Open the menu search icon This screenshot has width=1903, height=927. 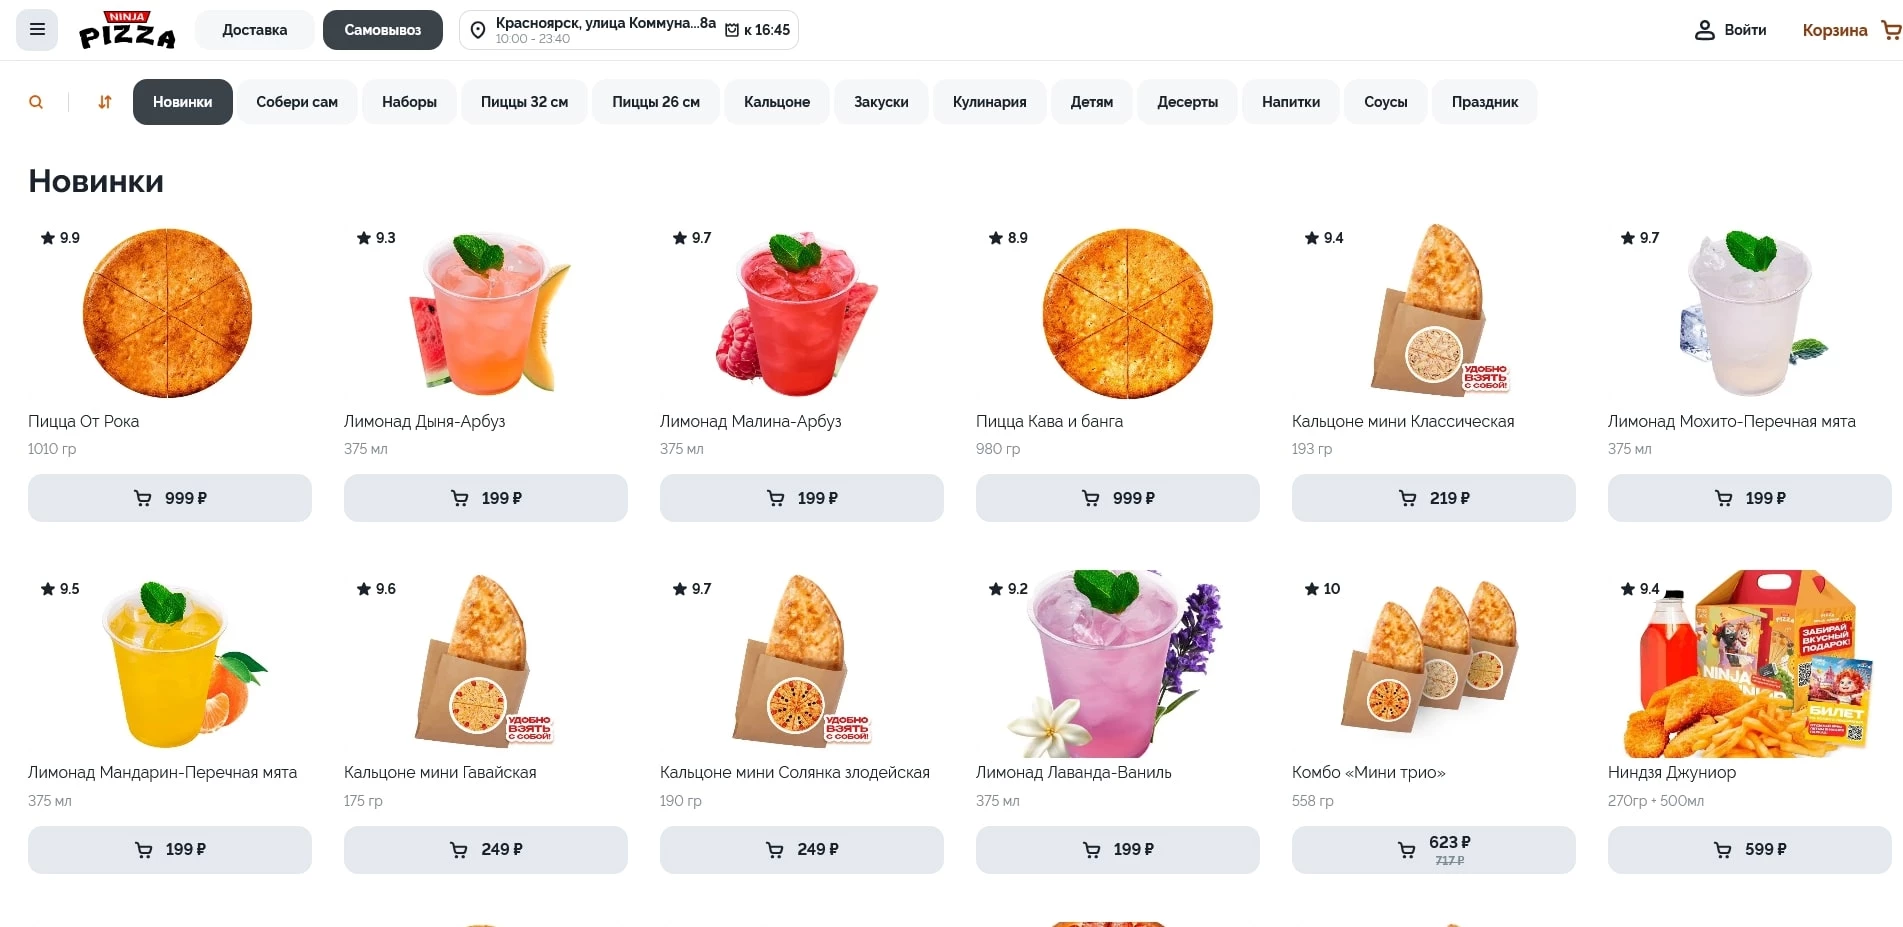coord(36,102)
